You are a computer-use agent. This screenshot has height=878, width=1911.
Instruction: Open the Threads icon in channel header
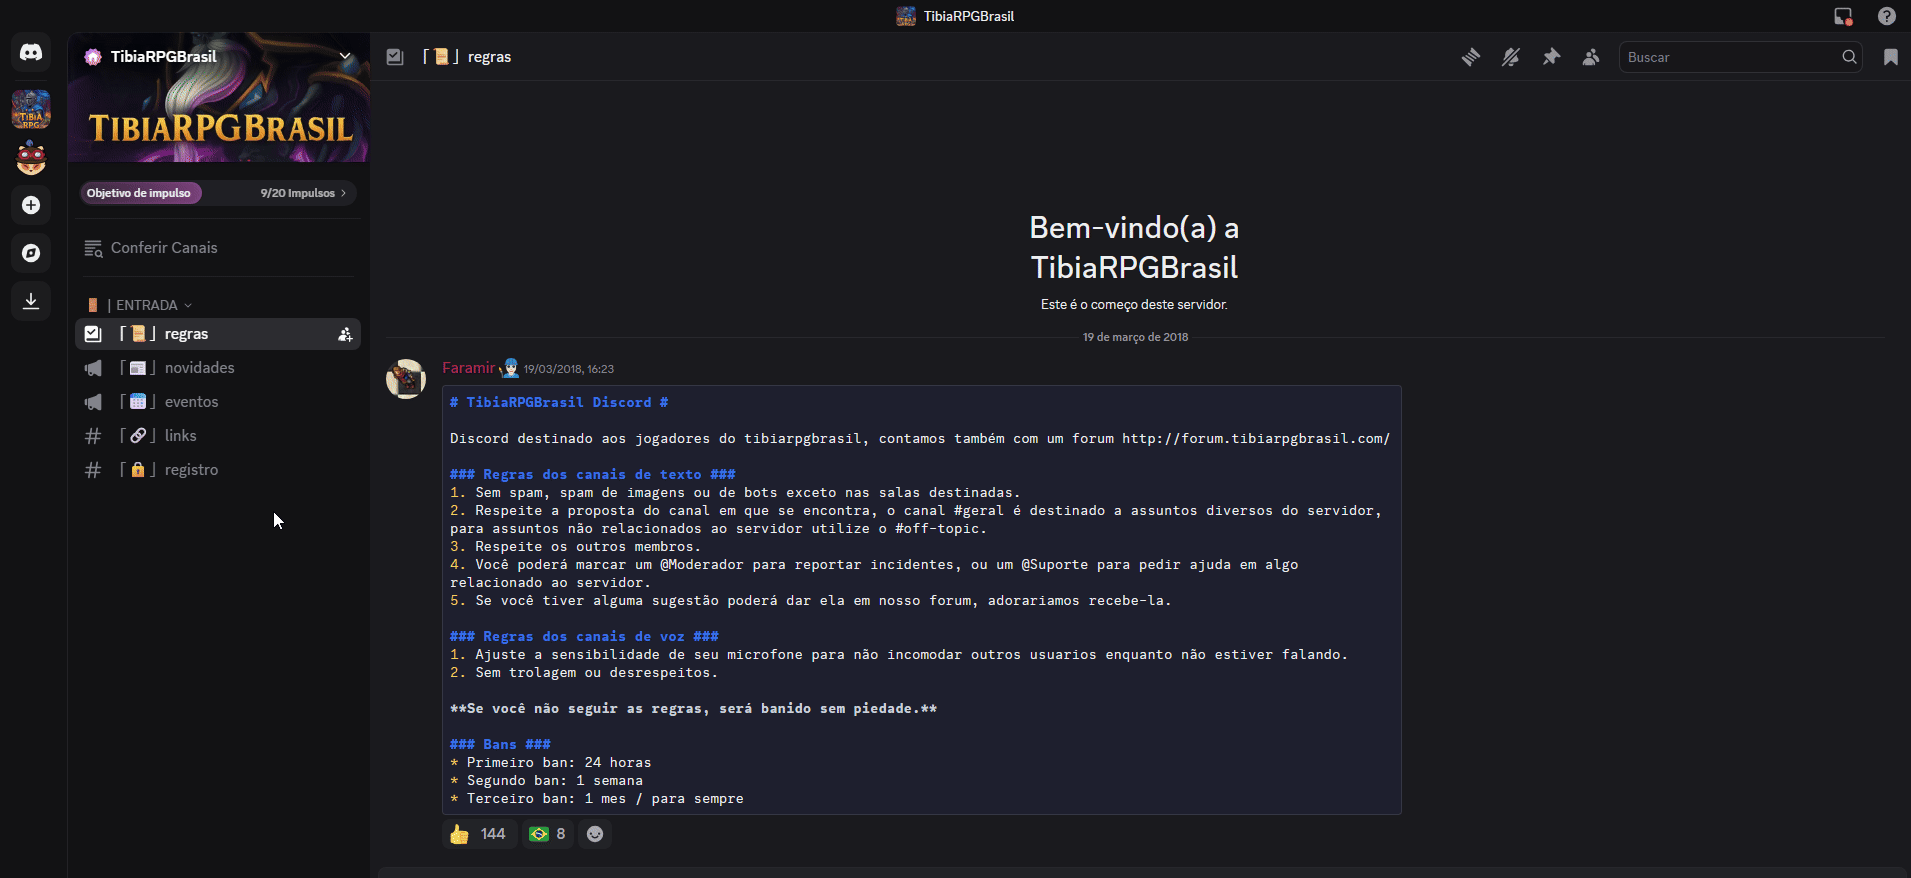click(x=1470, y=57)
